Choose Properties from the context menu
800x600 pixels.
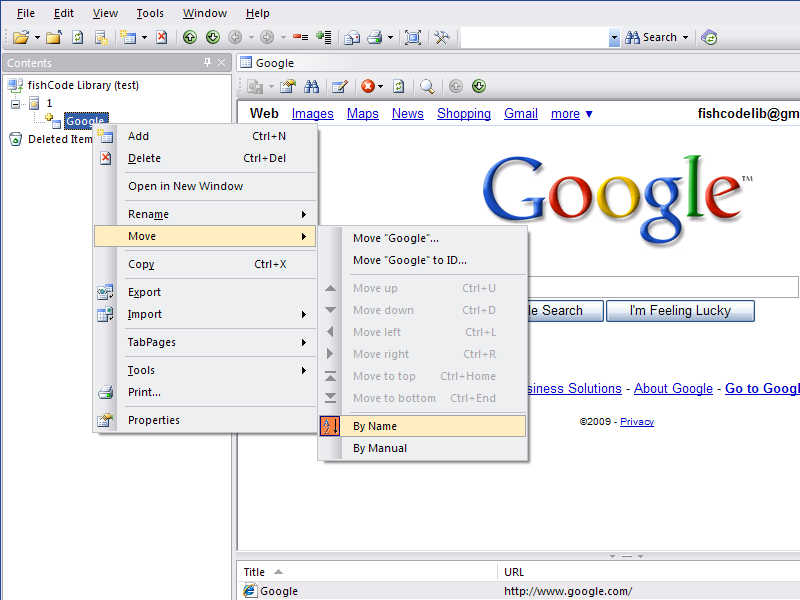pyautogui.click(x=206, y=420)
